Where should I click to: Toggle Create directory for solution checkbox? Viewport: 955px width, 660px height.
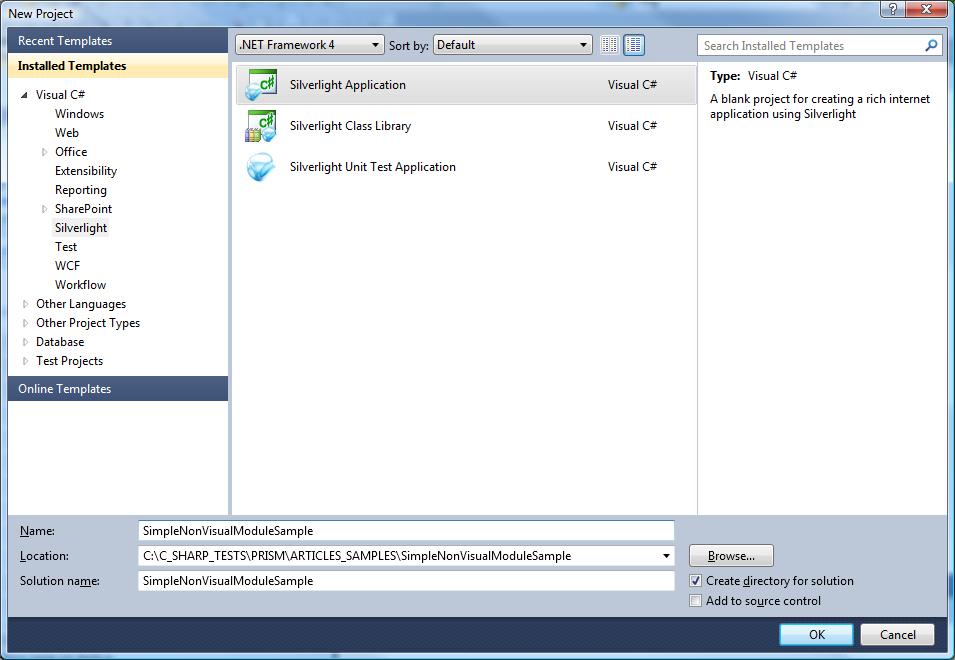point(696,581)
